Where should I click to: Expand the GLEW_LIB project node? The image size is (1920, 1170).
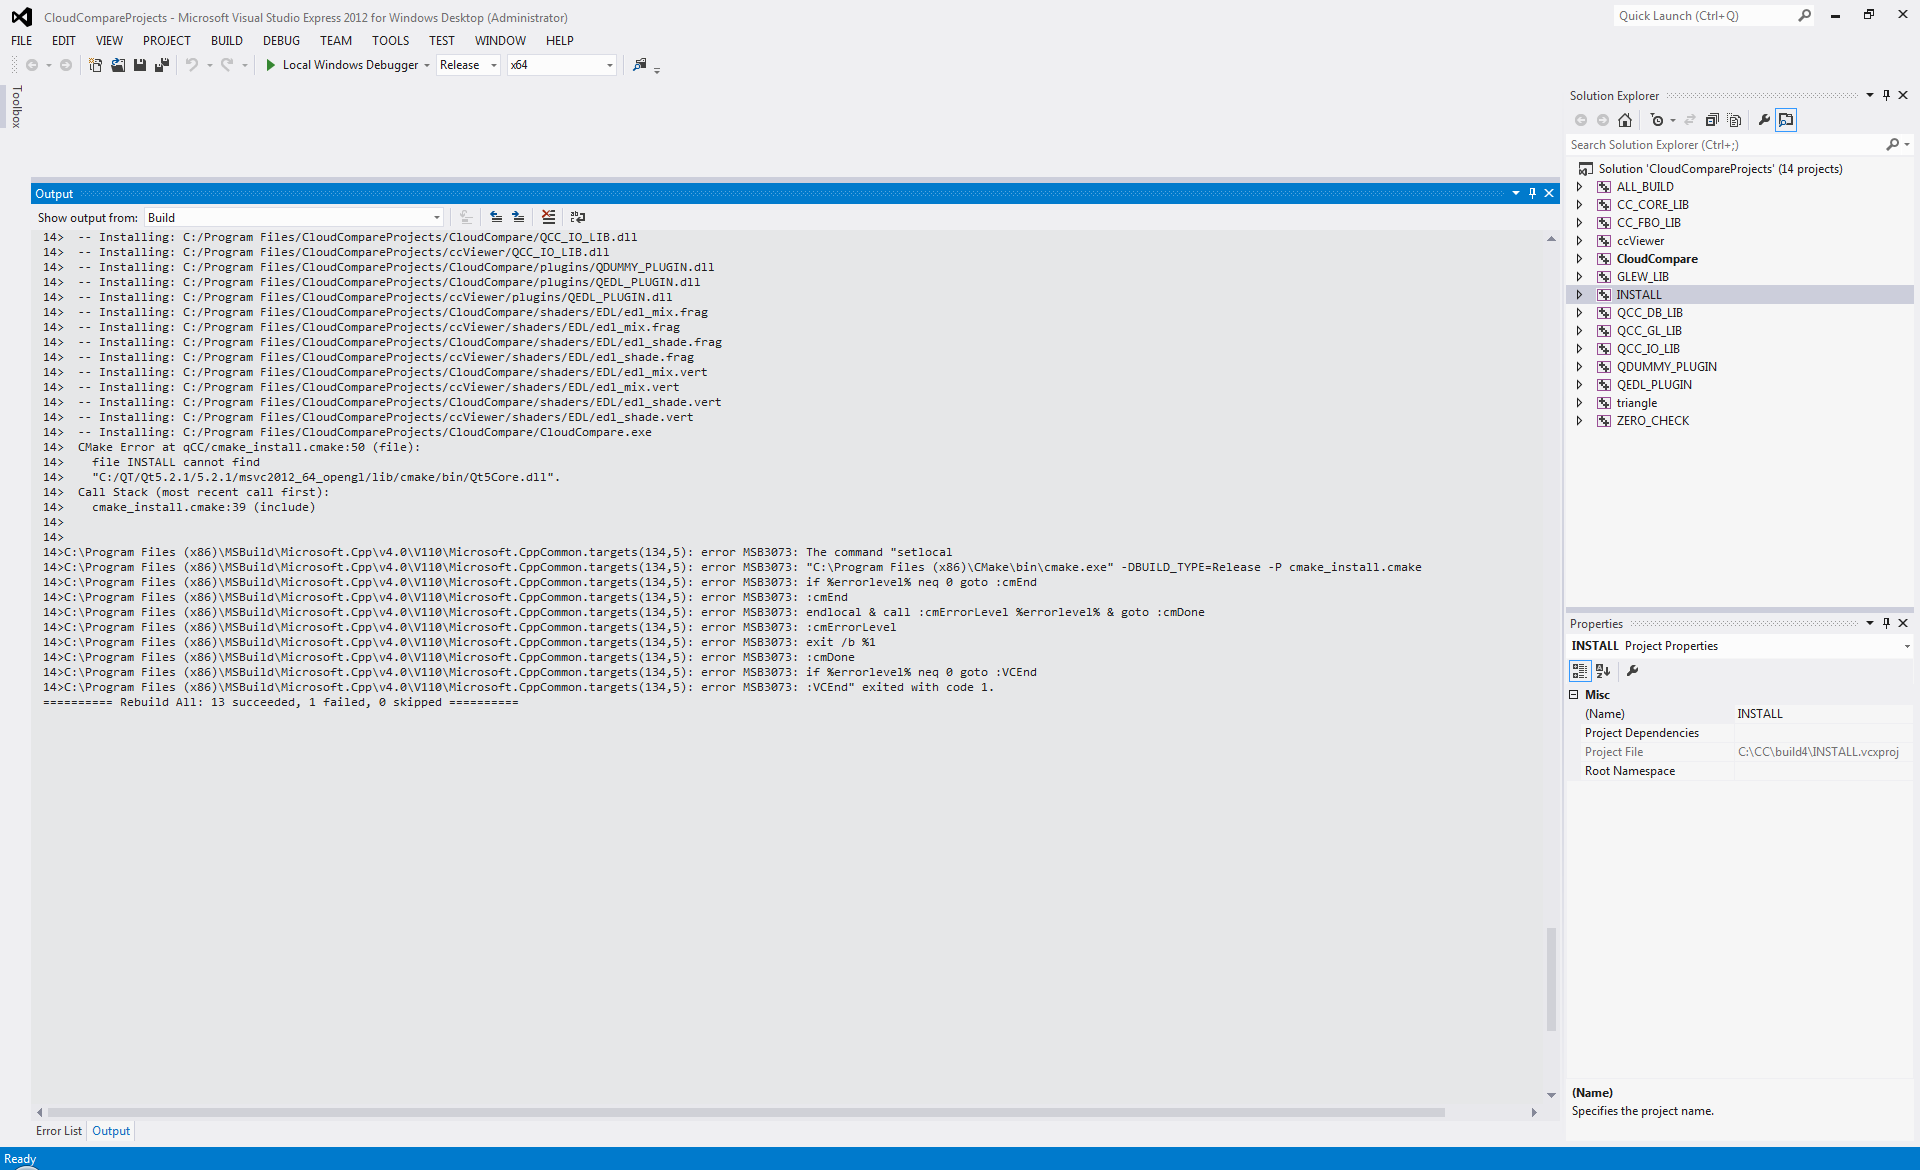click(1583, 276)
